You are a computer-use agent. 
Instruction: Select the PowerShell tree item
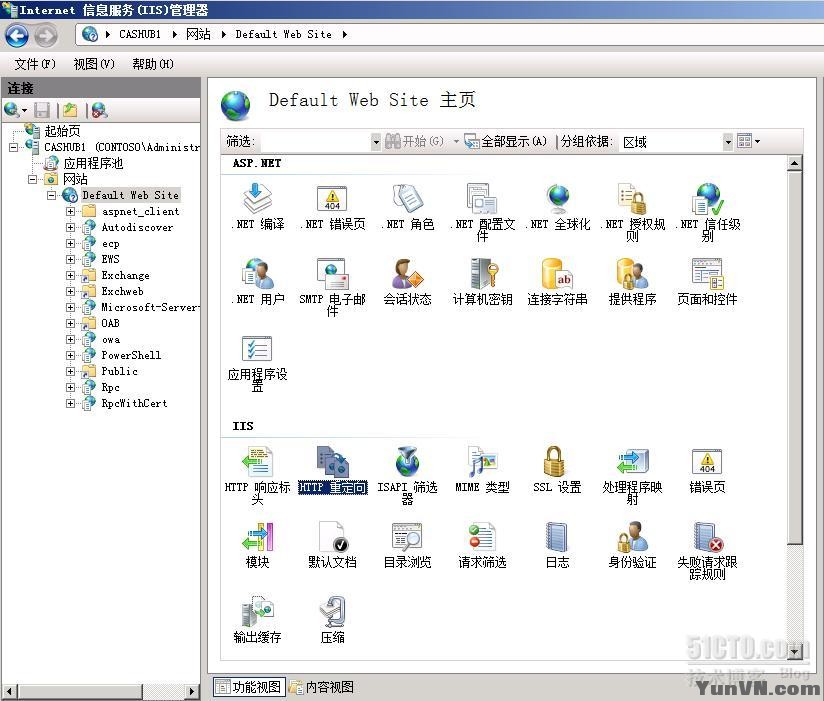coord(131,355)
